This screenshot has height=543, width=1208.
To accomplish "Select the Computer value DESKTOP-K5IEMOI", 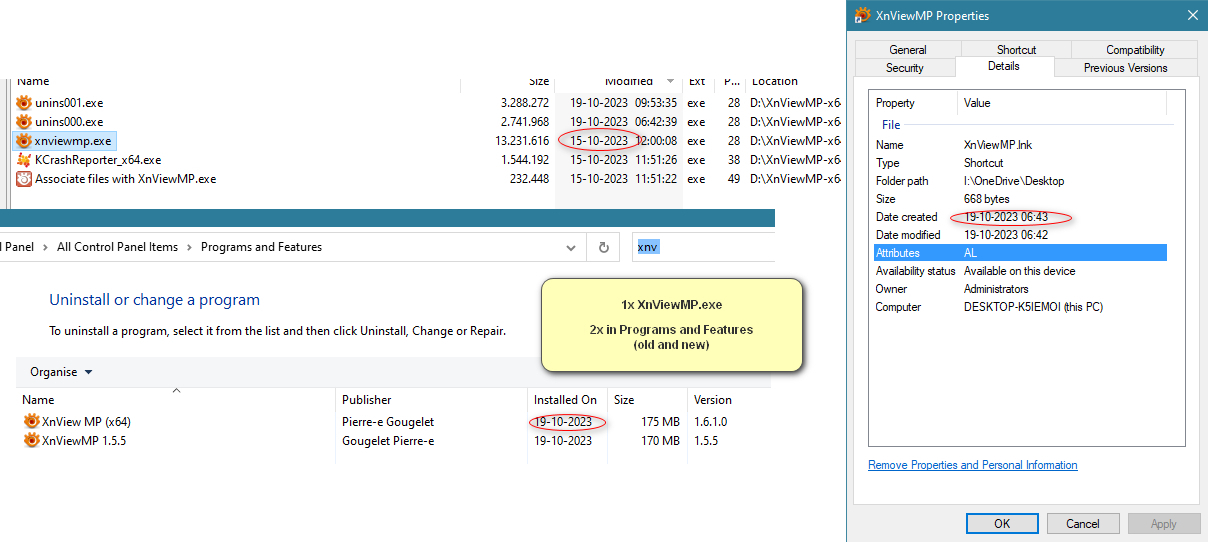I will [x=1033, y=307].
